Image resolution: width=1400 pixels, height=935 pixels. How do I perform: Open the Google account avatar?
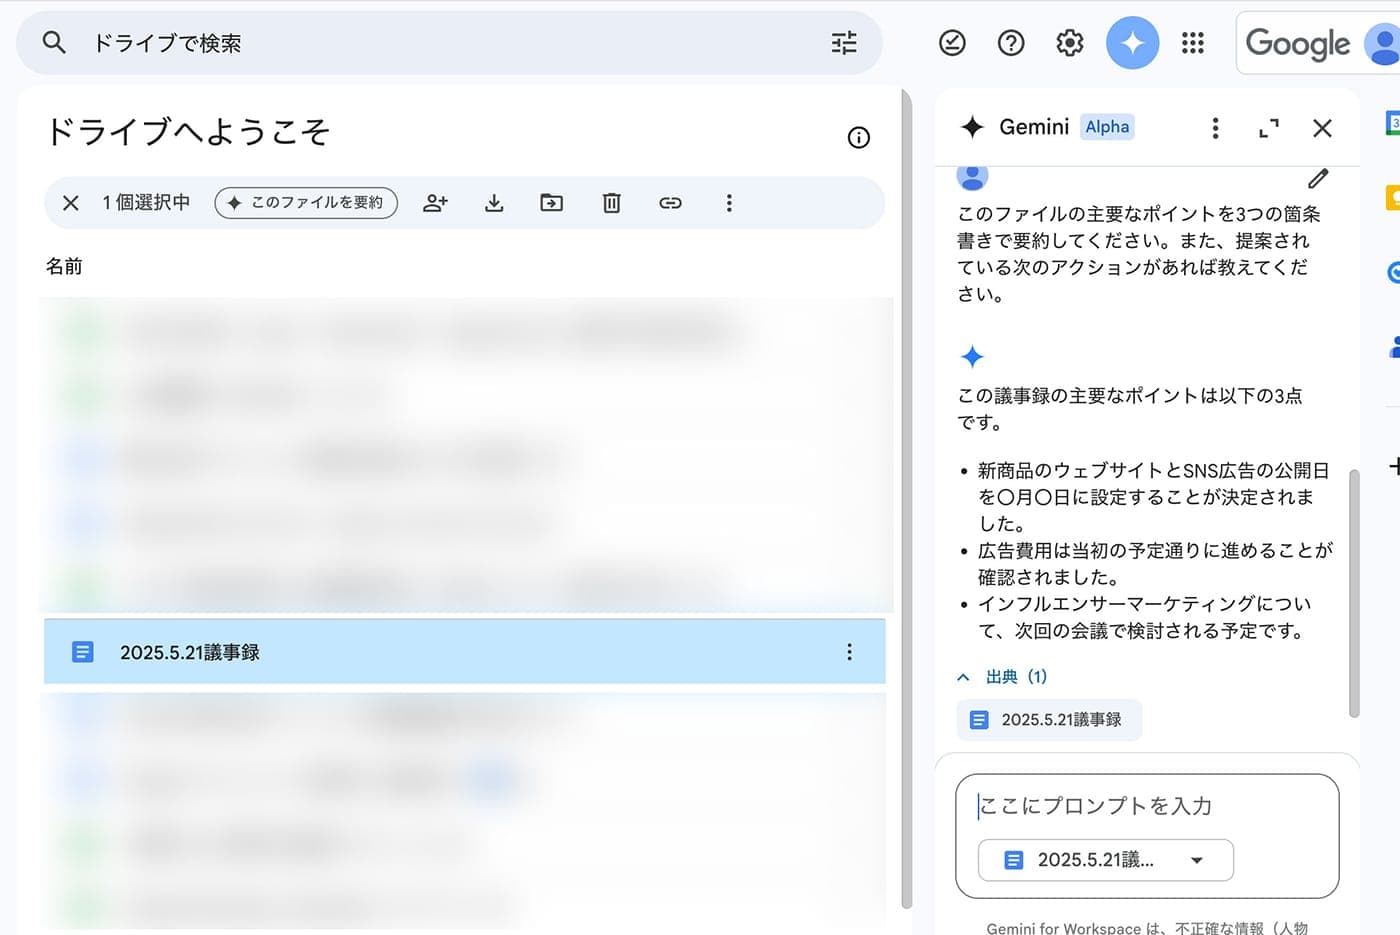[x=1385, y=44]
